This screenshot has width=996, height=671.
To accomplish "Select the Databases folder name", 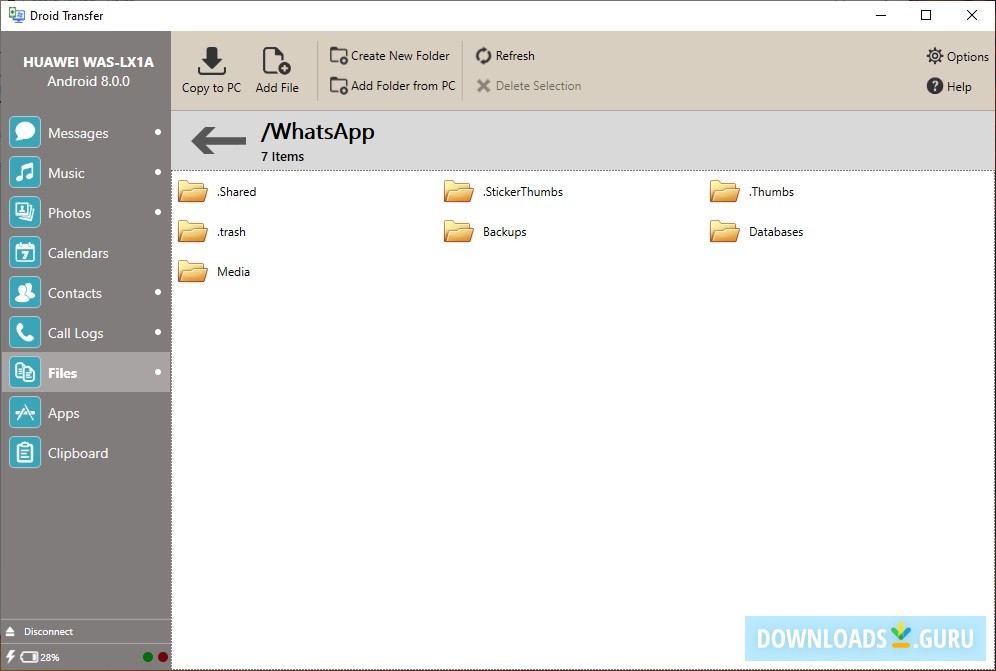I will [x=776, y=232].
